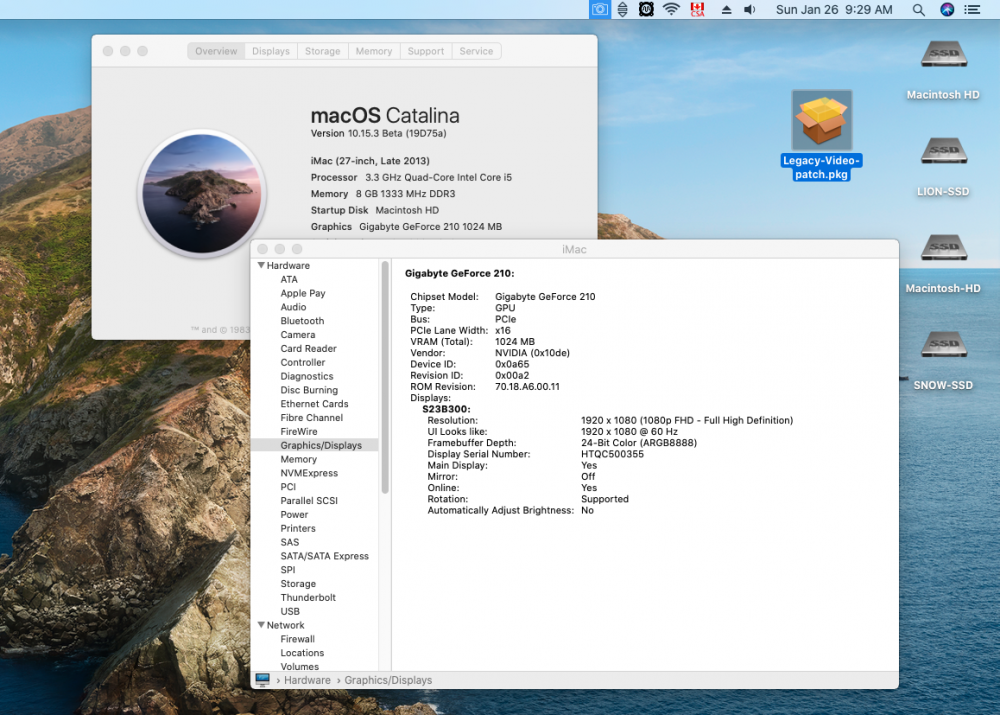The image size is (1000, 715).
Task: Collapse the Hardware section triangle
Action: (261, 265)
